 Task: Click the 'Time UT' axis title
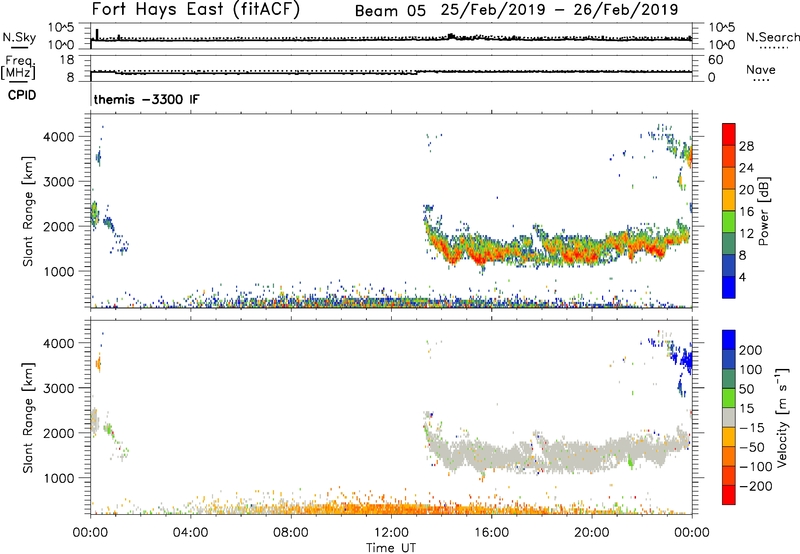391,548
